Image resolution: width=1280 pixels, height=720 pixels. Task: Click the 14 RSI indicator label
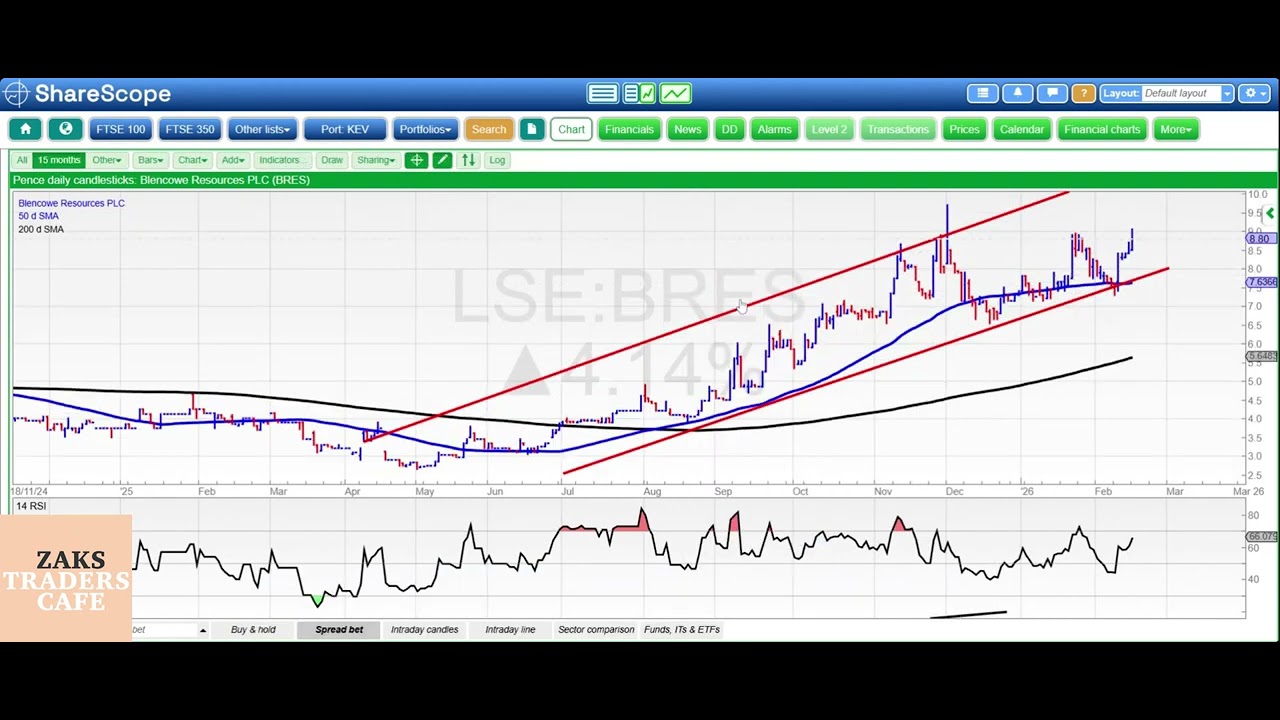[31, 506]
